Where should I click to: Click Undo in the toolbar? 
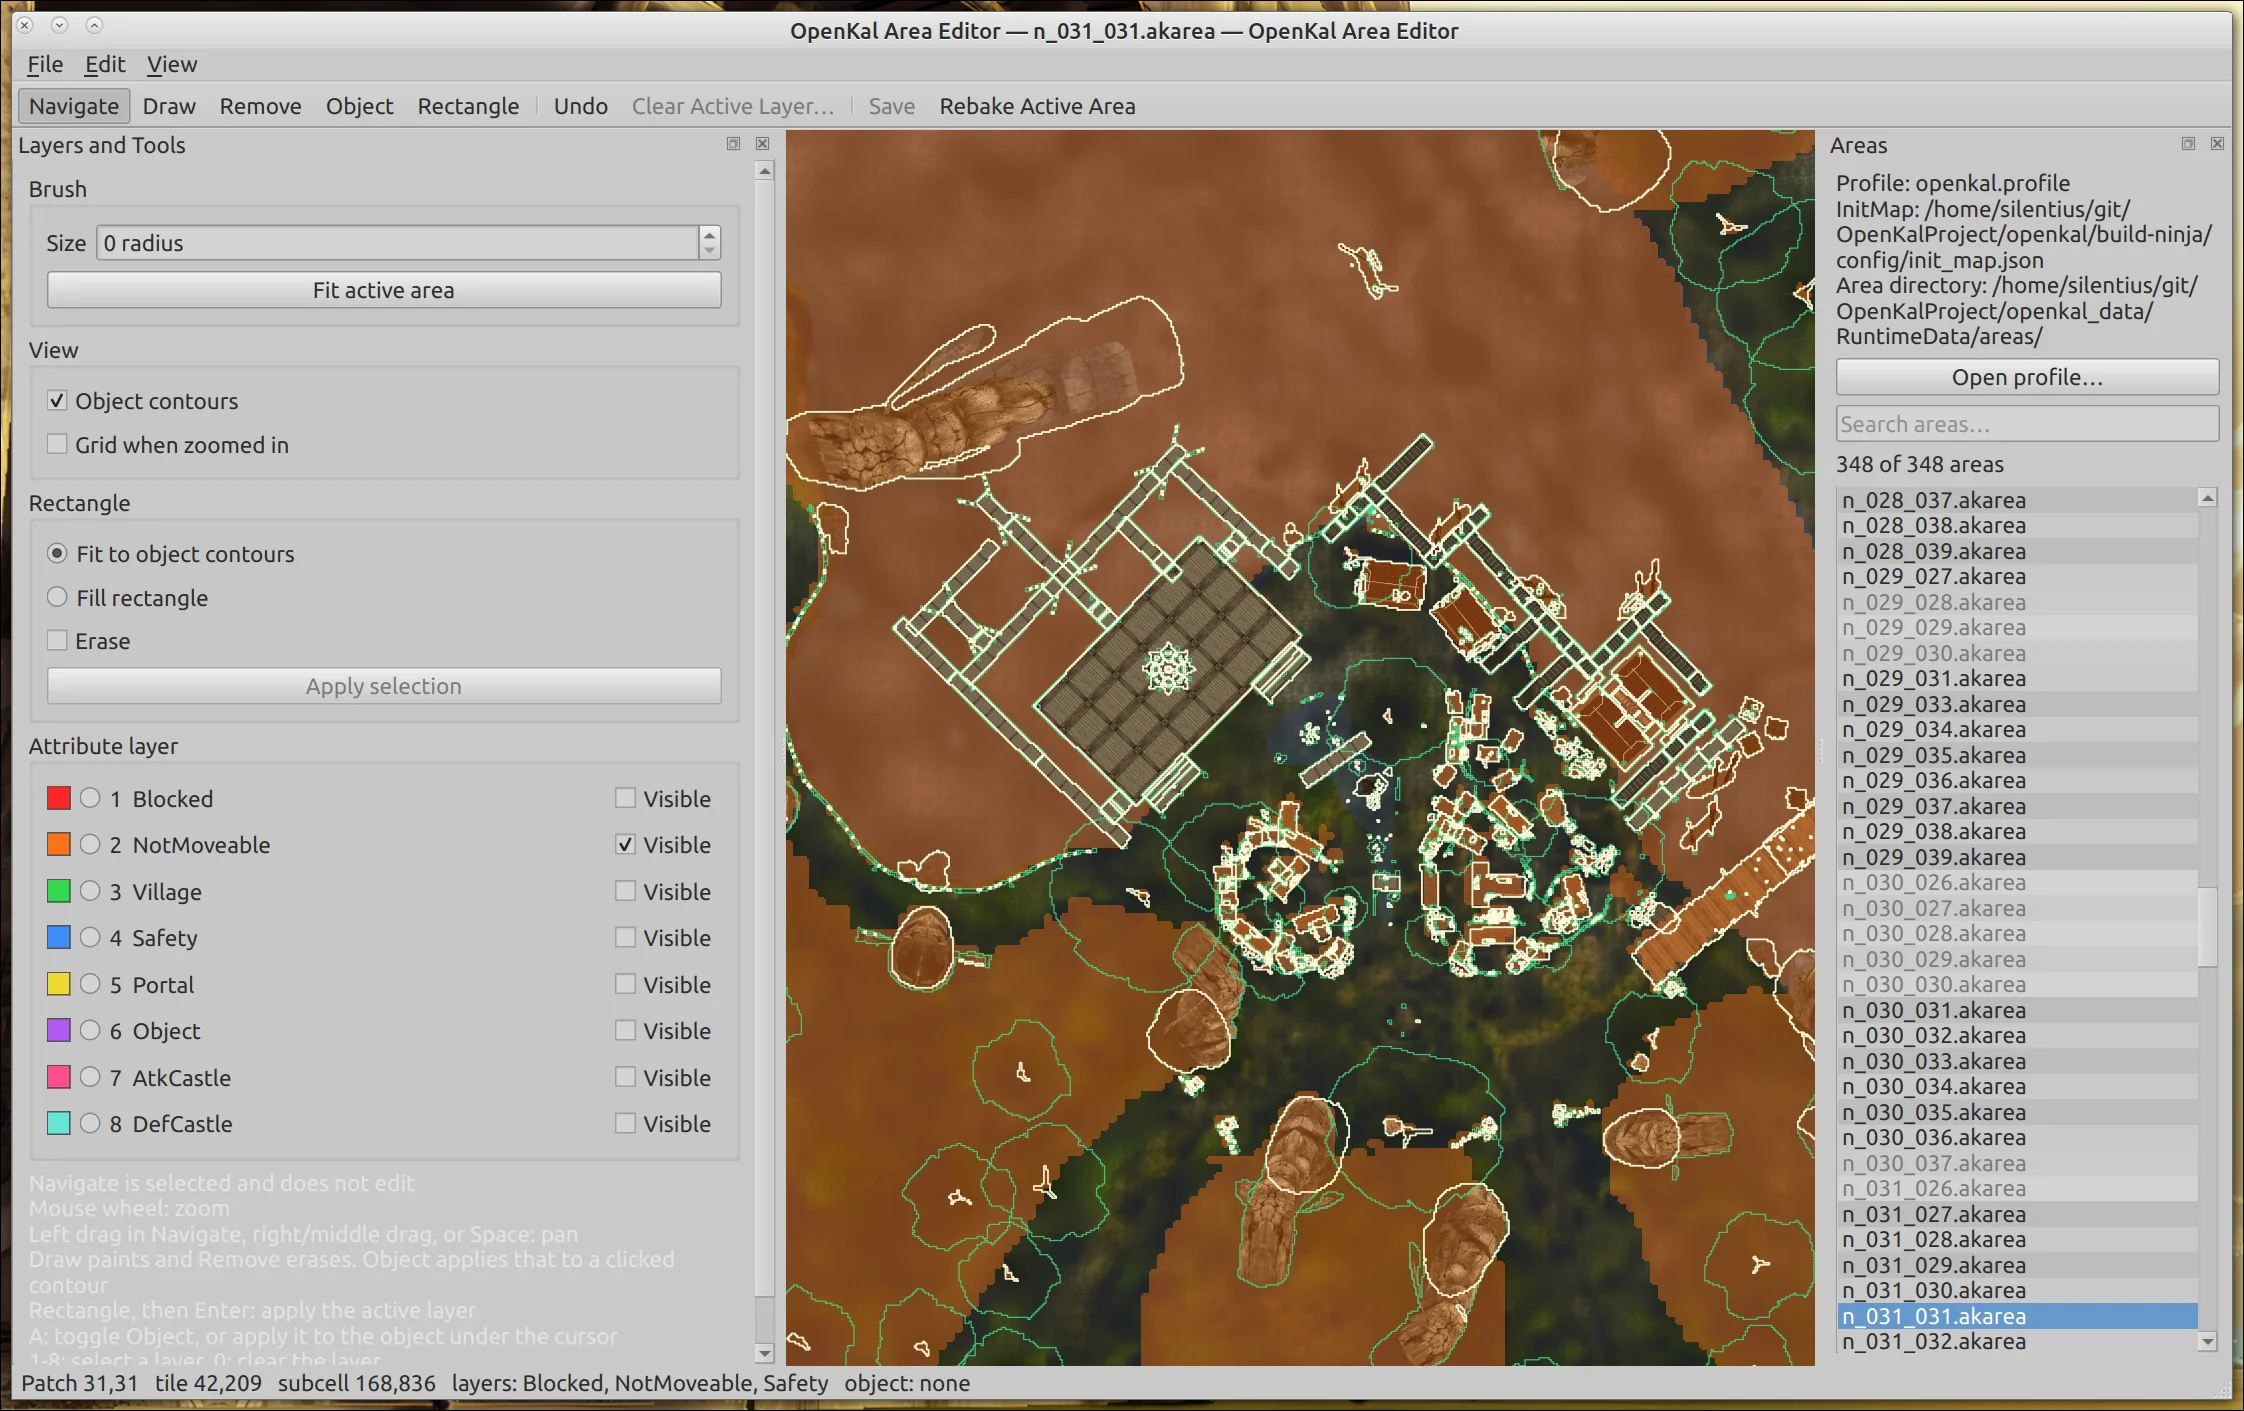(580, 106)
